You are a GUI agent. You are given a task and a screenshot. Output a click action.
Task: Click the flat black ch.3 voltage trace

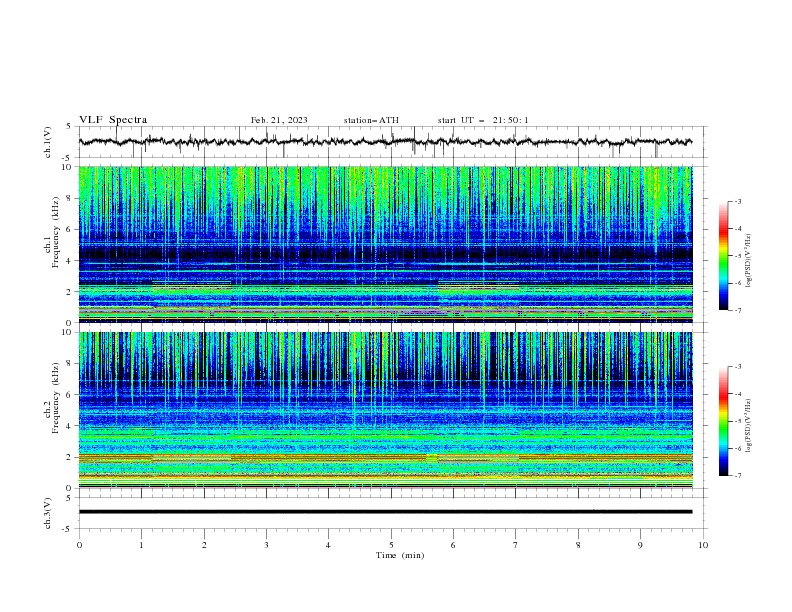tap(386, 512)
